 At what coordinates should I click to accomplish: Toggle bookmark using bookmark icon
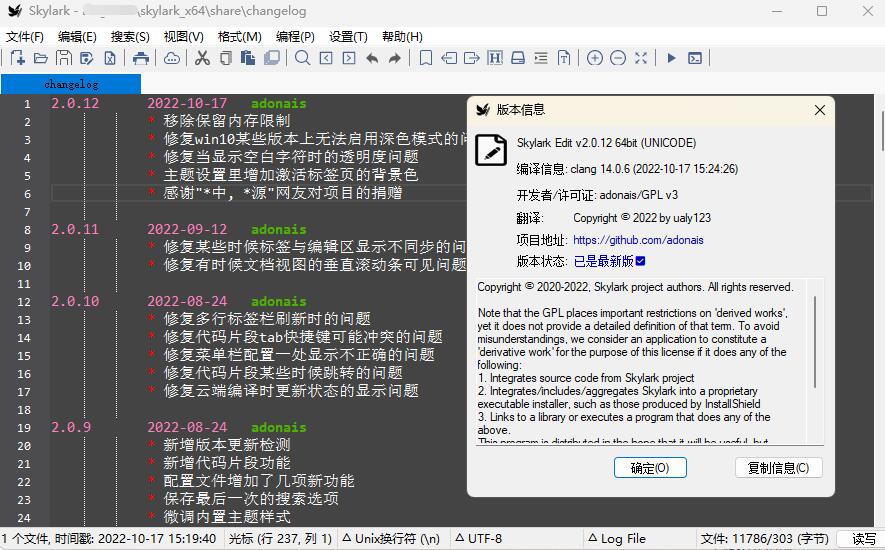pos(426,58)
